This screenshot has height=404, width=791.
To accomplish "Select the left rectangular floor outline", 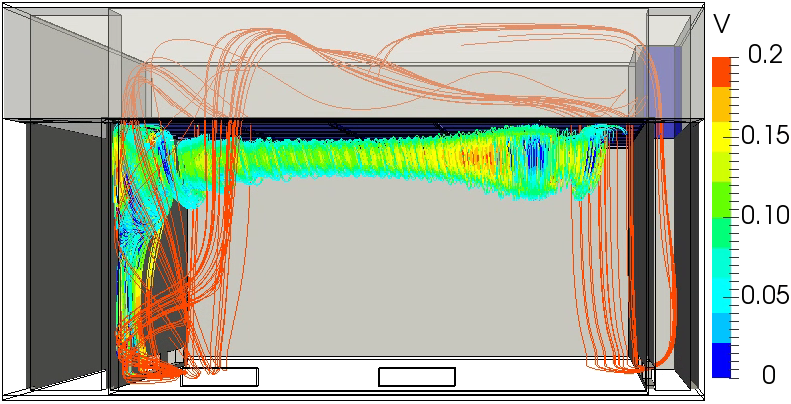I will [219, 376].
